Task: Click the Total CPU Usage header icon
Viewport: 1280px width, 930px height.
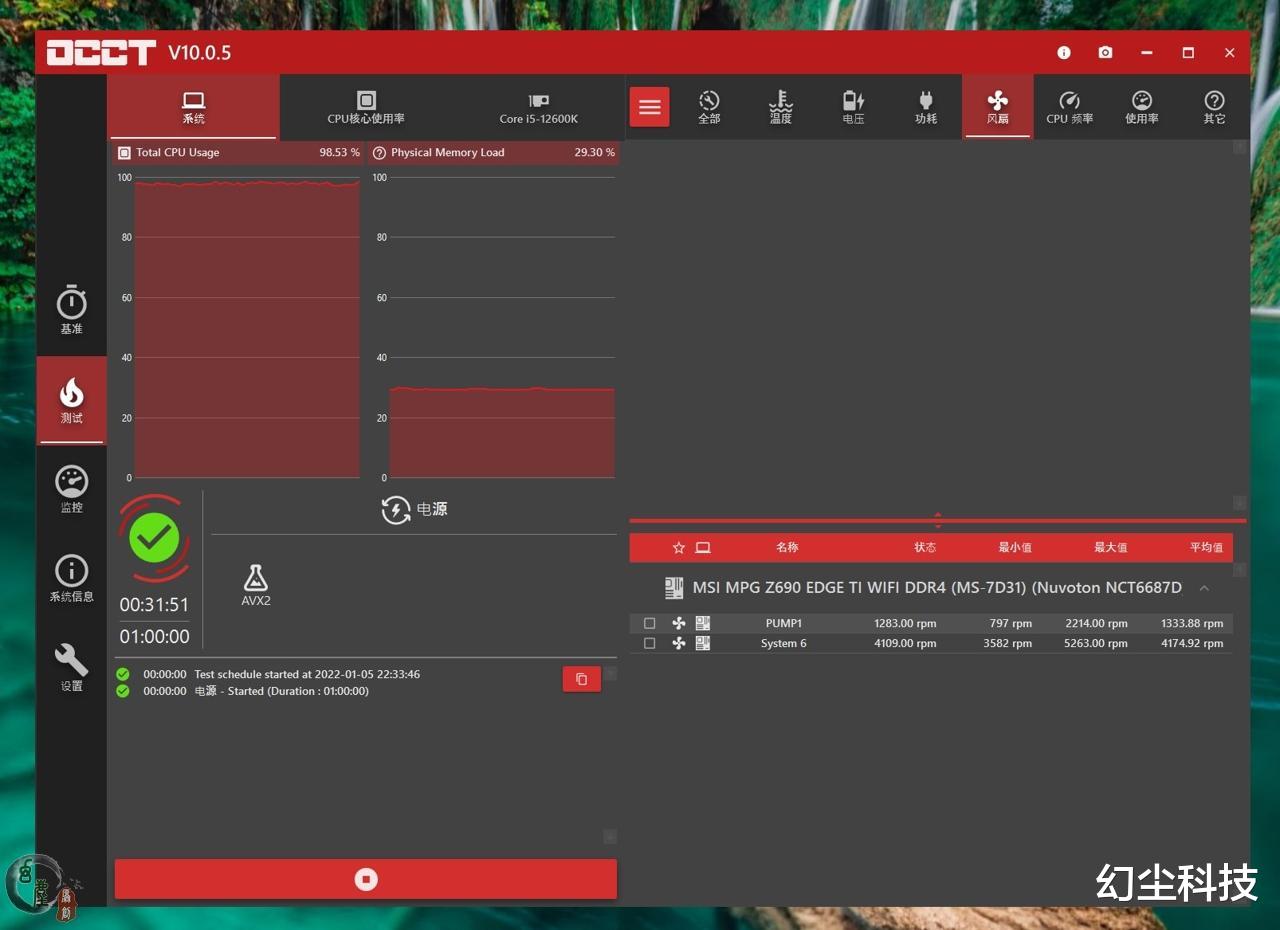Action: [x=124, y=153]
